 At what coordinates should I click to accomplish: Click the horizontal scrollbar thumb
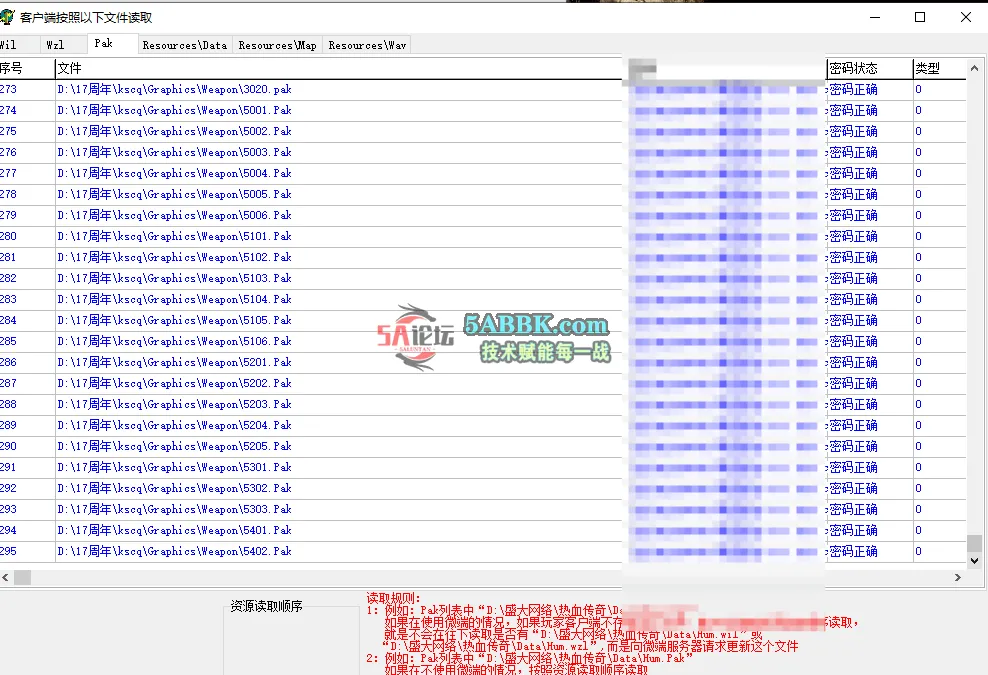[23, 577]
